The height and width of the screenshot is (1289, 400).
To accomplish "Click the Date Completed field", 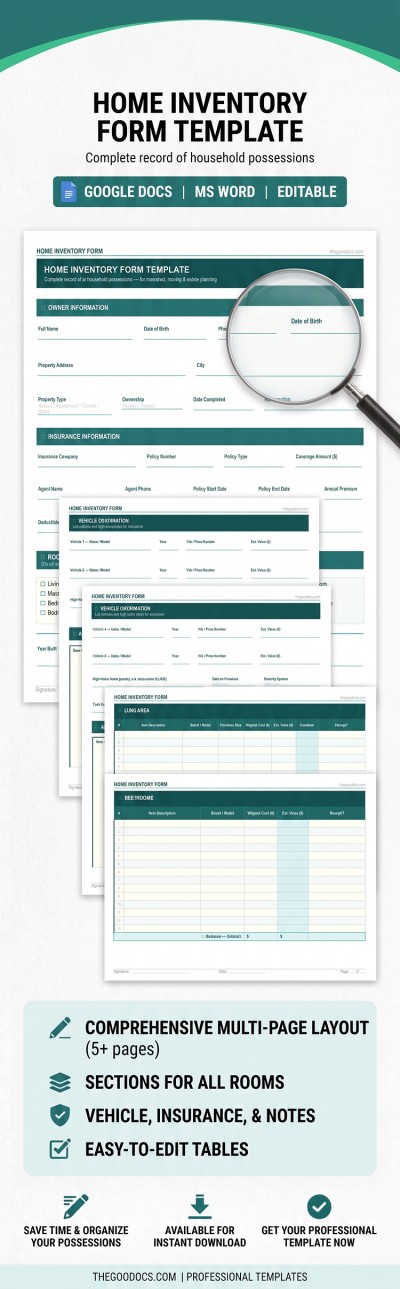I will [223, 403].
